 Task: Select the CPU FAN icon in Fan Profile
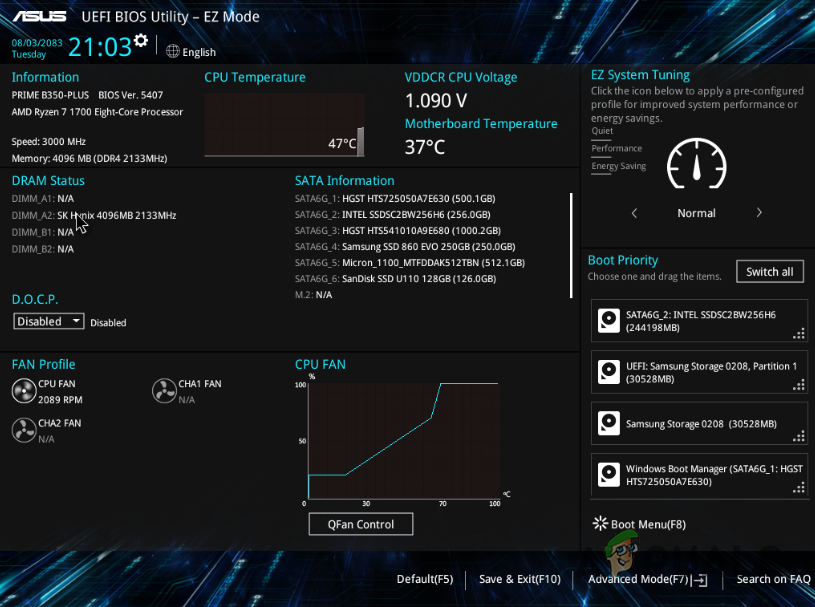[23, 390]
